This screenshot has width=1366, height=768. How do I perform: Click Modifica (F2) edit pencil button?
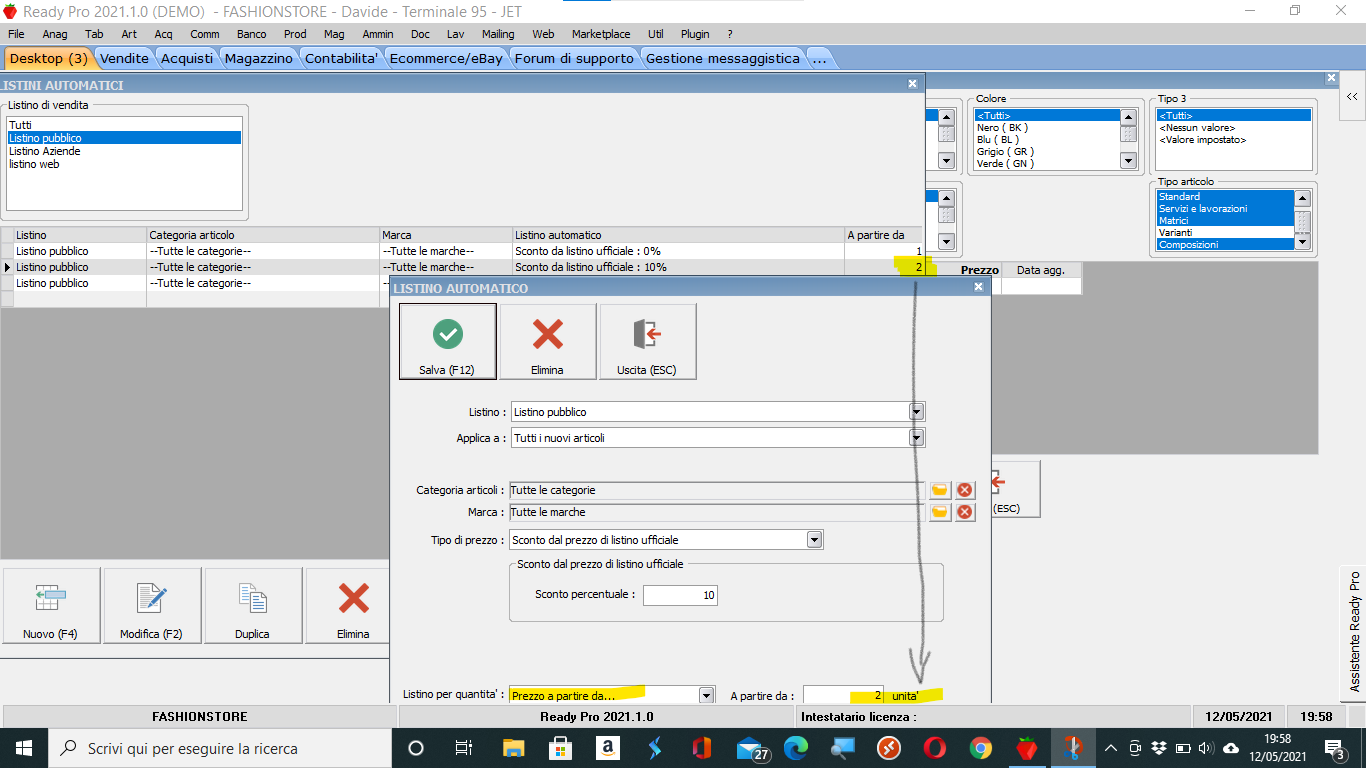tap(151, 606)
